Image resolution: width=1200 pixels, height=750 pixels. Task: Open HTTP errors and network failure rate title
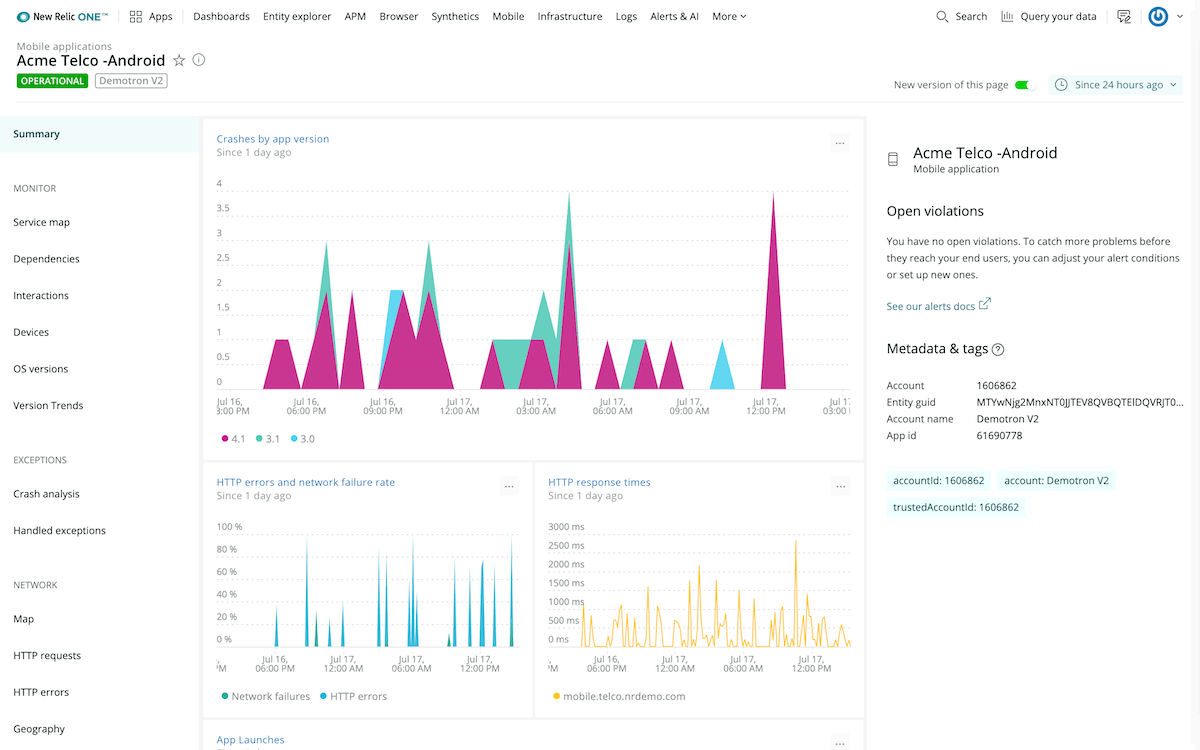tap(306, 482)
